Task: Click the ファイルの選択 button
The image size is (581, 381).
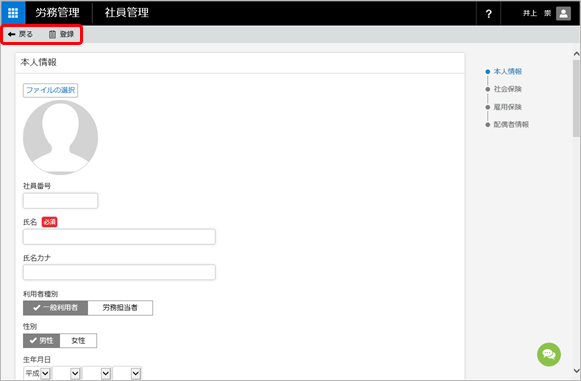Action: 50,90
